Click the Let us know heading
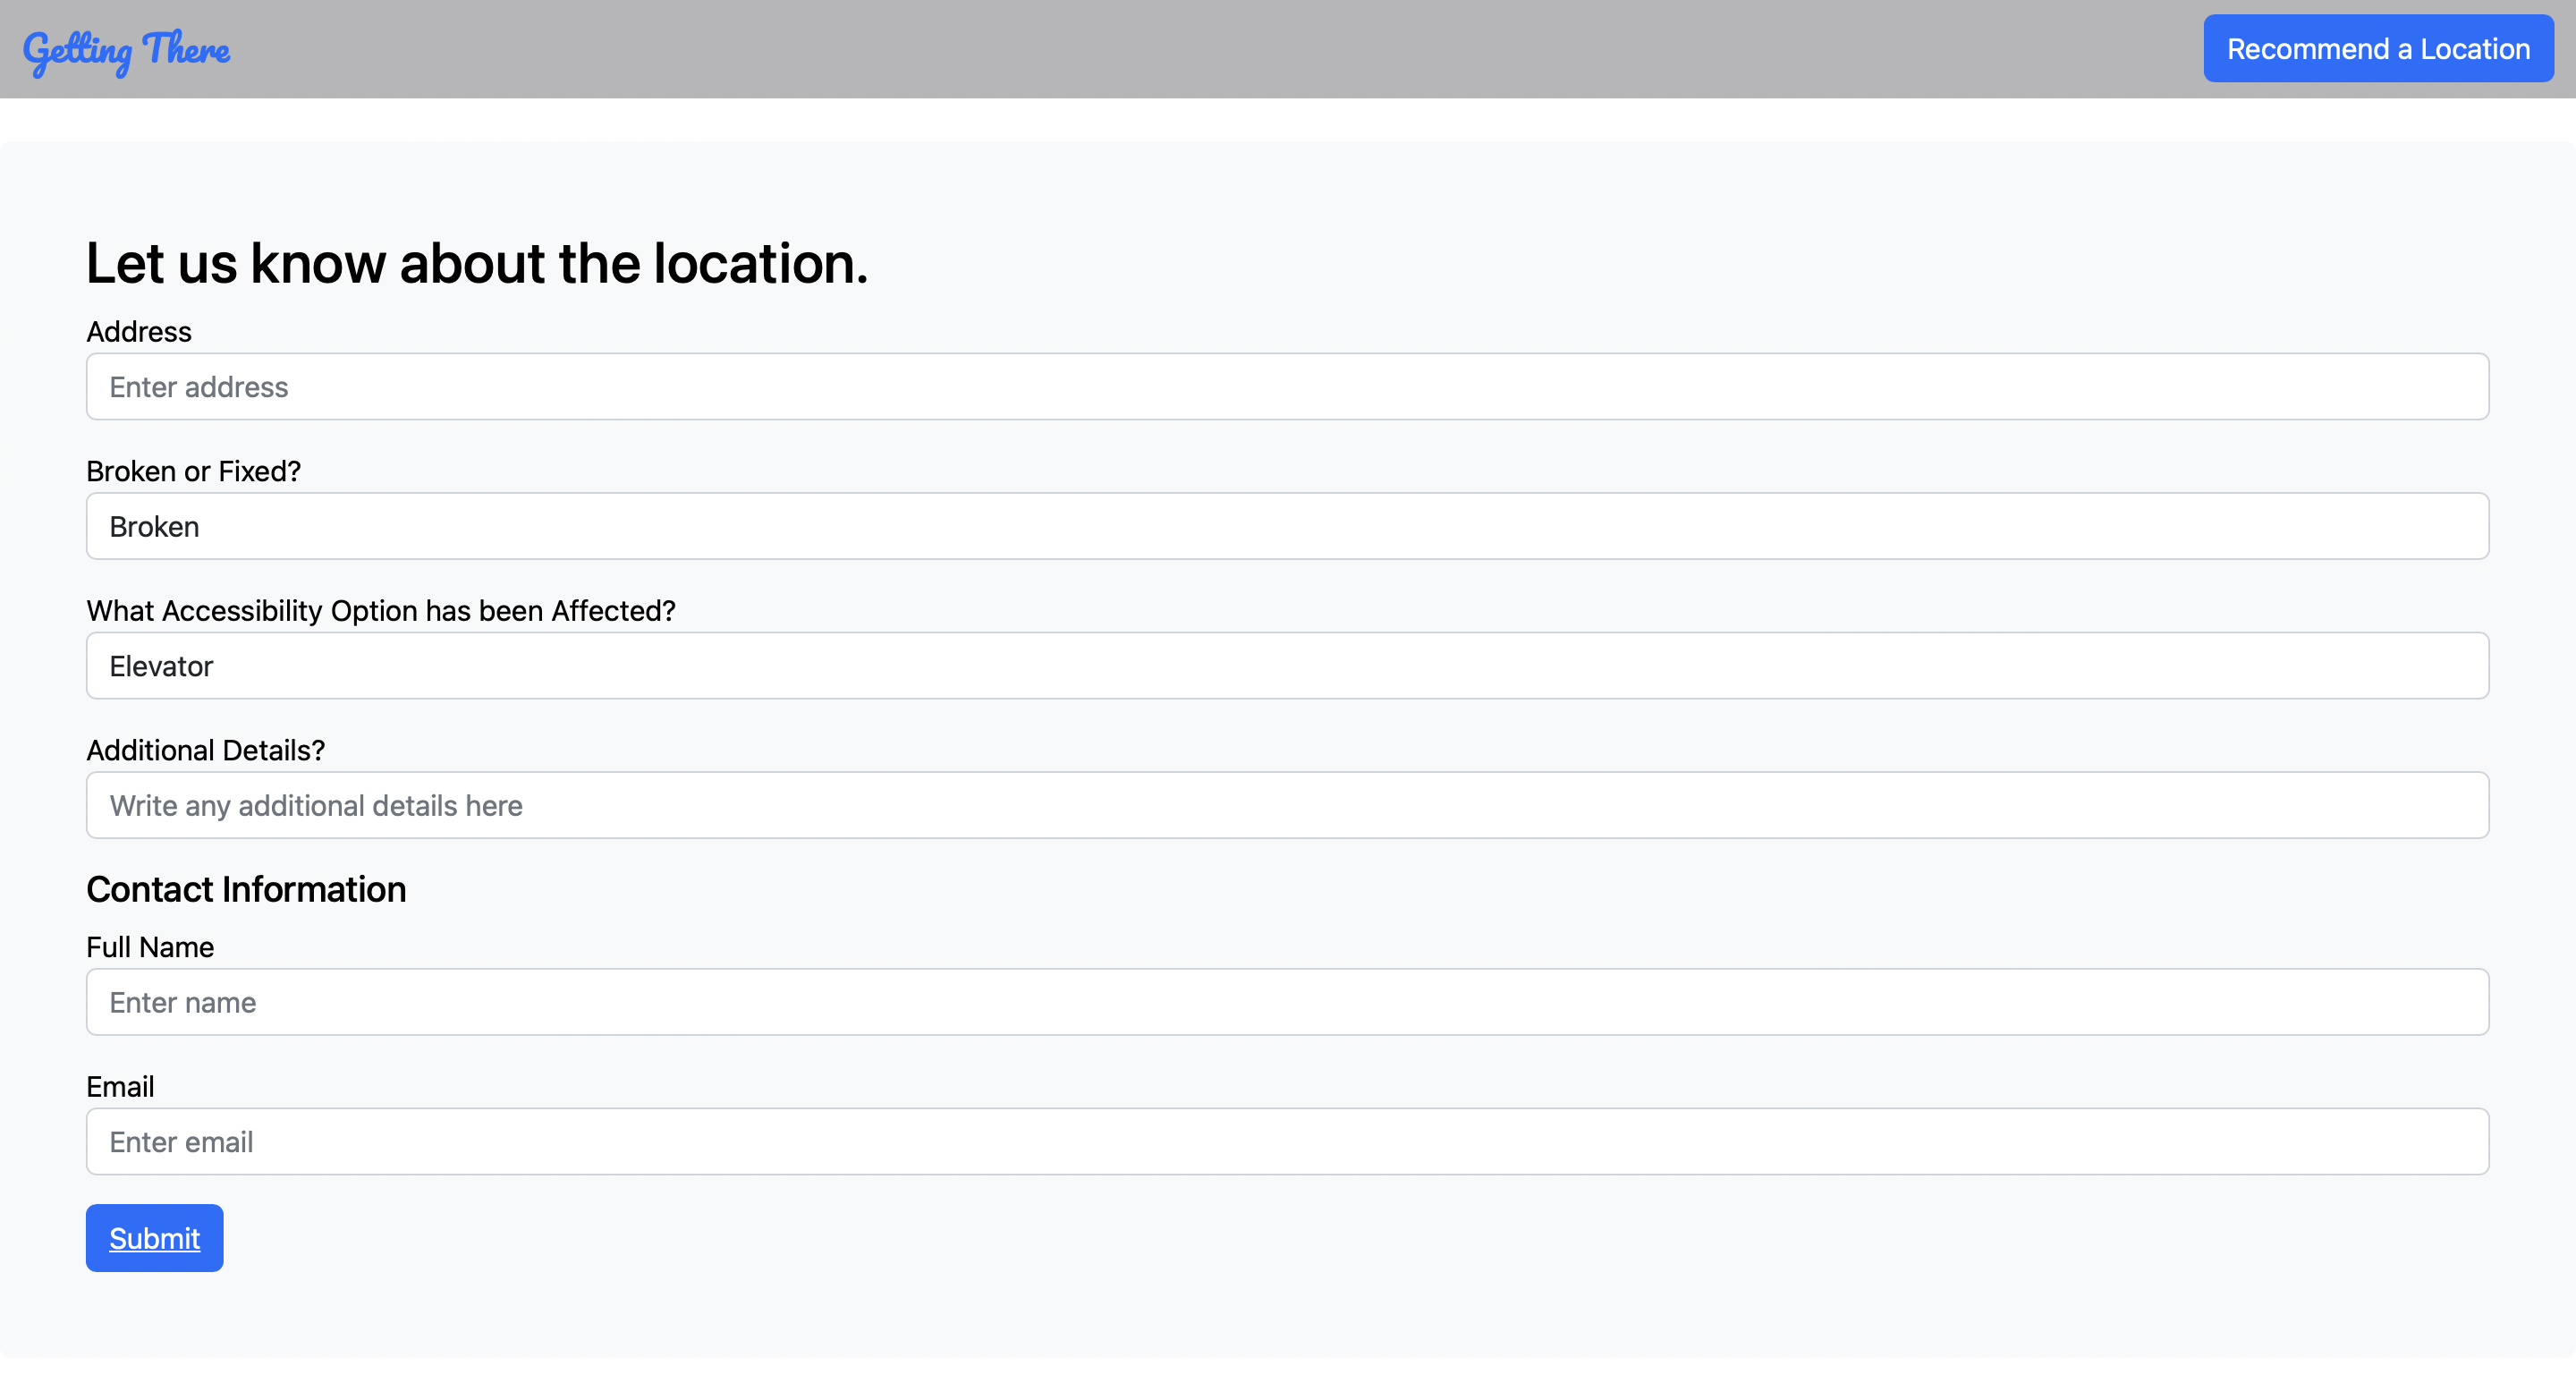Screen dimensions: 2576x1383 [477, 264]
